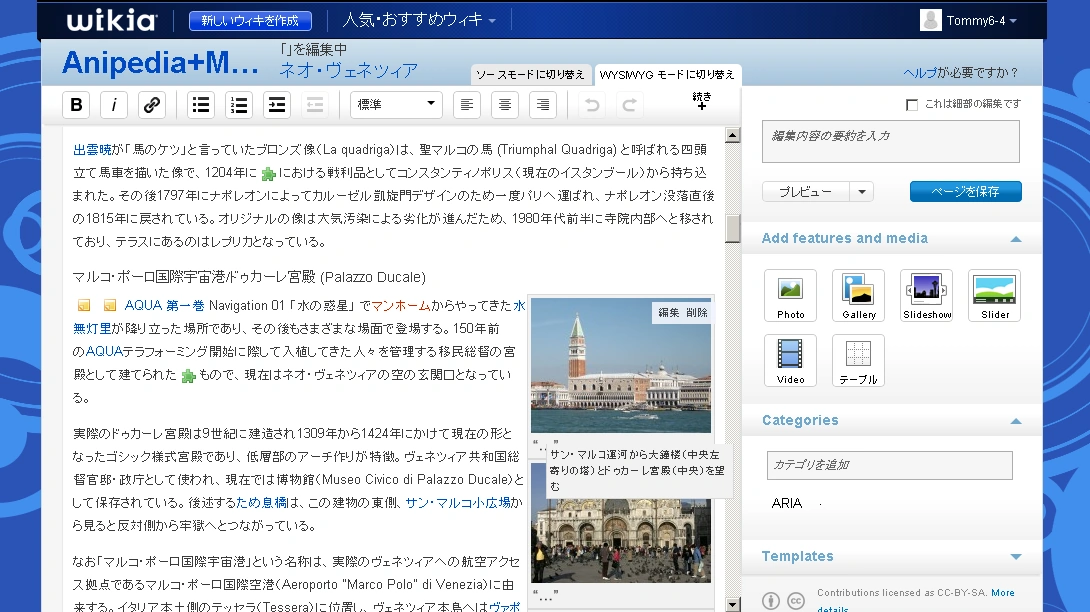Screen dimensions: 1090x612
Task: Switch to WYSIWYG mode tab
Action: (x=667, y=74)
